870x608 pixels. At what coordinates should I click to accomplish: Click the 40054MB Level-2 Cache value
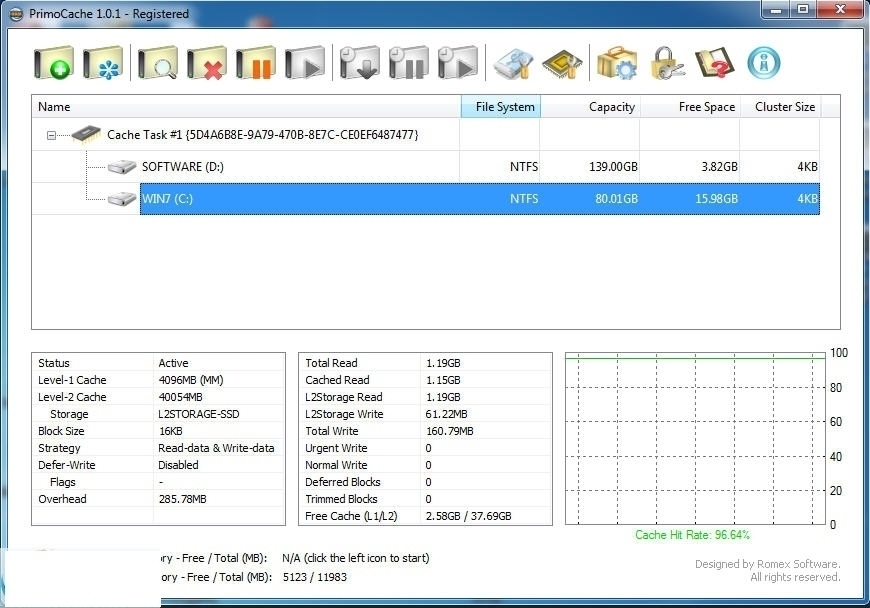180,397
